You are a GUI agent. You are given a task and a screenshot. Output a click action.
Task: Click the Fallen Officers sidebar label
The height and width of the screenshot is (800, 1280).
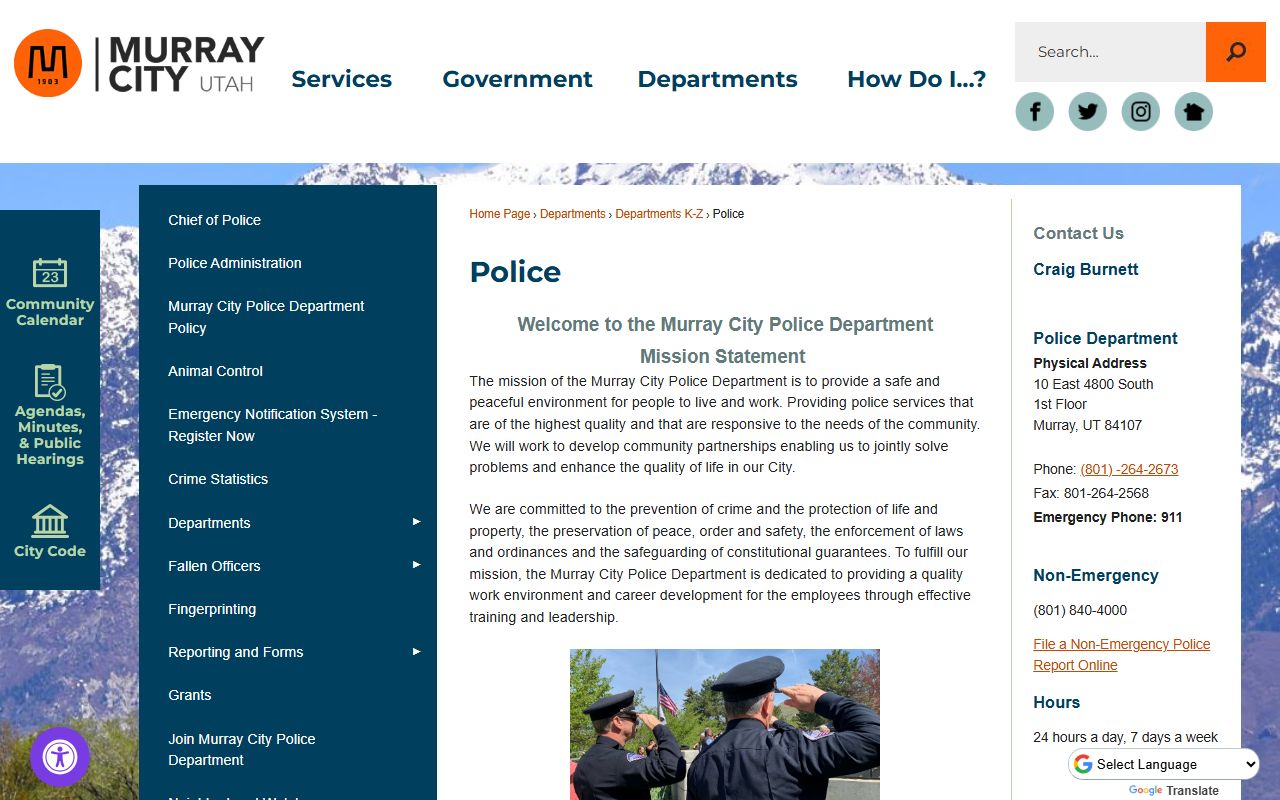click(x=214, y=566)
